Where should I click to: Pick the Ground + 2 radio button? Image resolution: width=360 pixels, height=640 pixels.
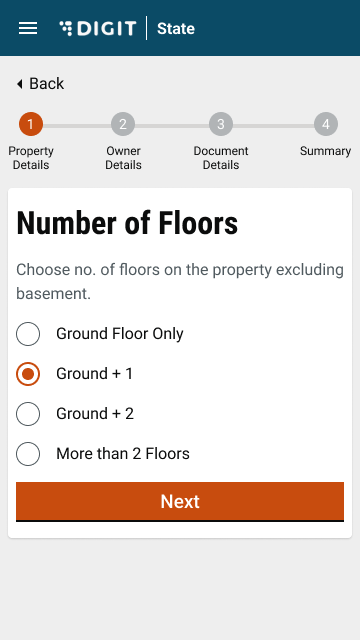tap(28, 414)
